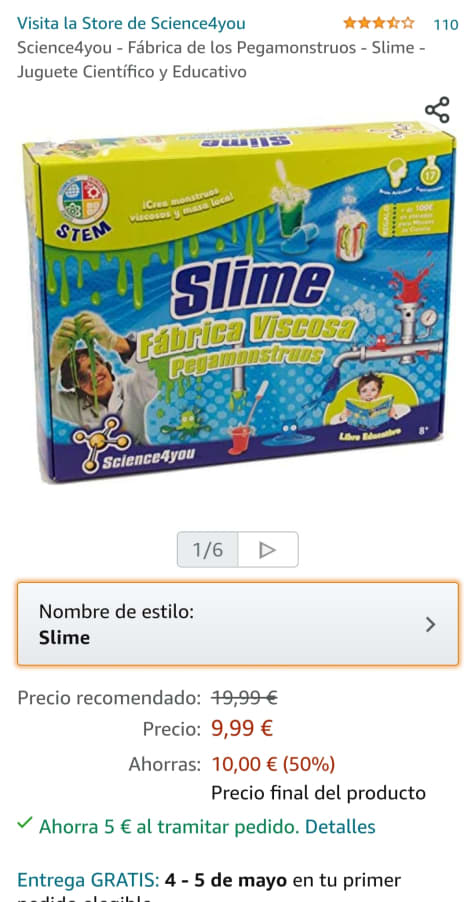
Task: Click the 10,00 € (50%) savings text
Action: [274, 765]
